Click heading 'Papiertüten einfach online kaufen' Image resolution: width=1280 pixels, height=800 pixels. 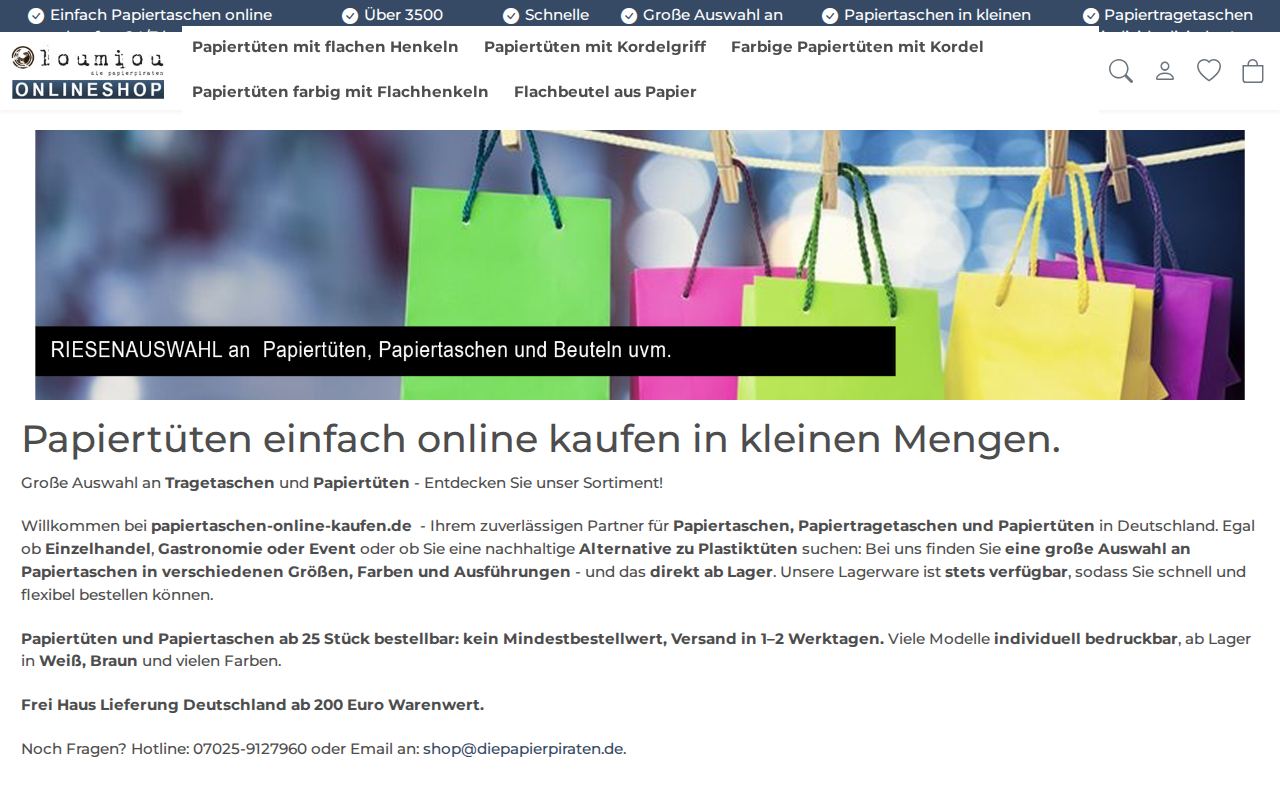pos(541,439)
